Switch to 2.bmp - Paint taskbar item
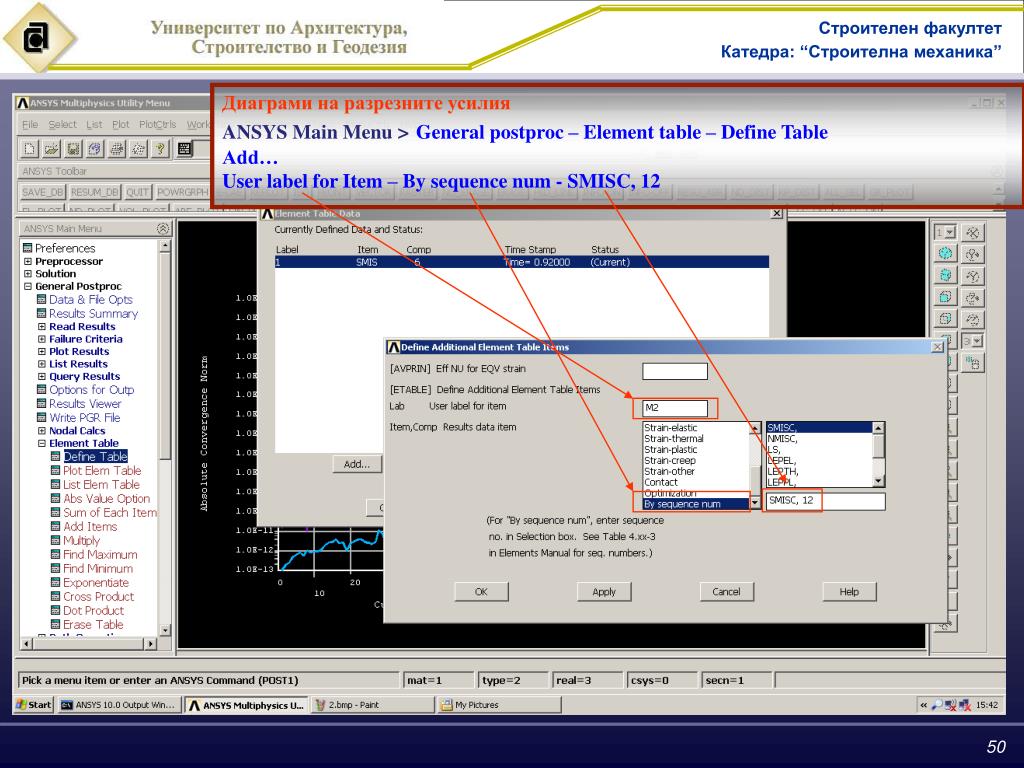This screenshot has height=768, width=1024. (372, 705)
